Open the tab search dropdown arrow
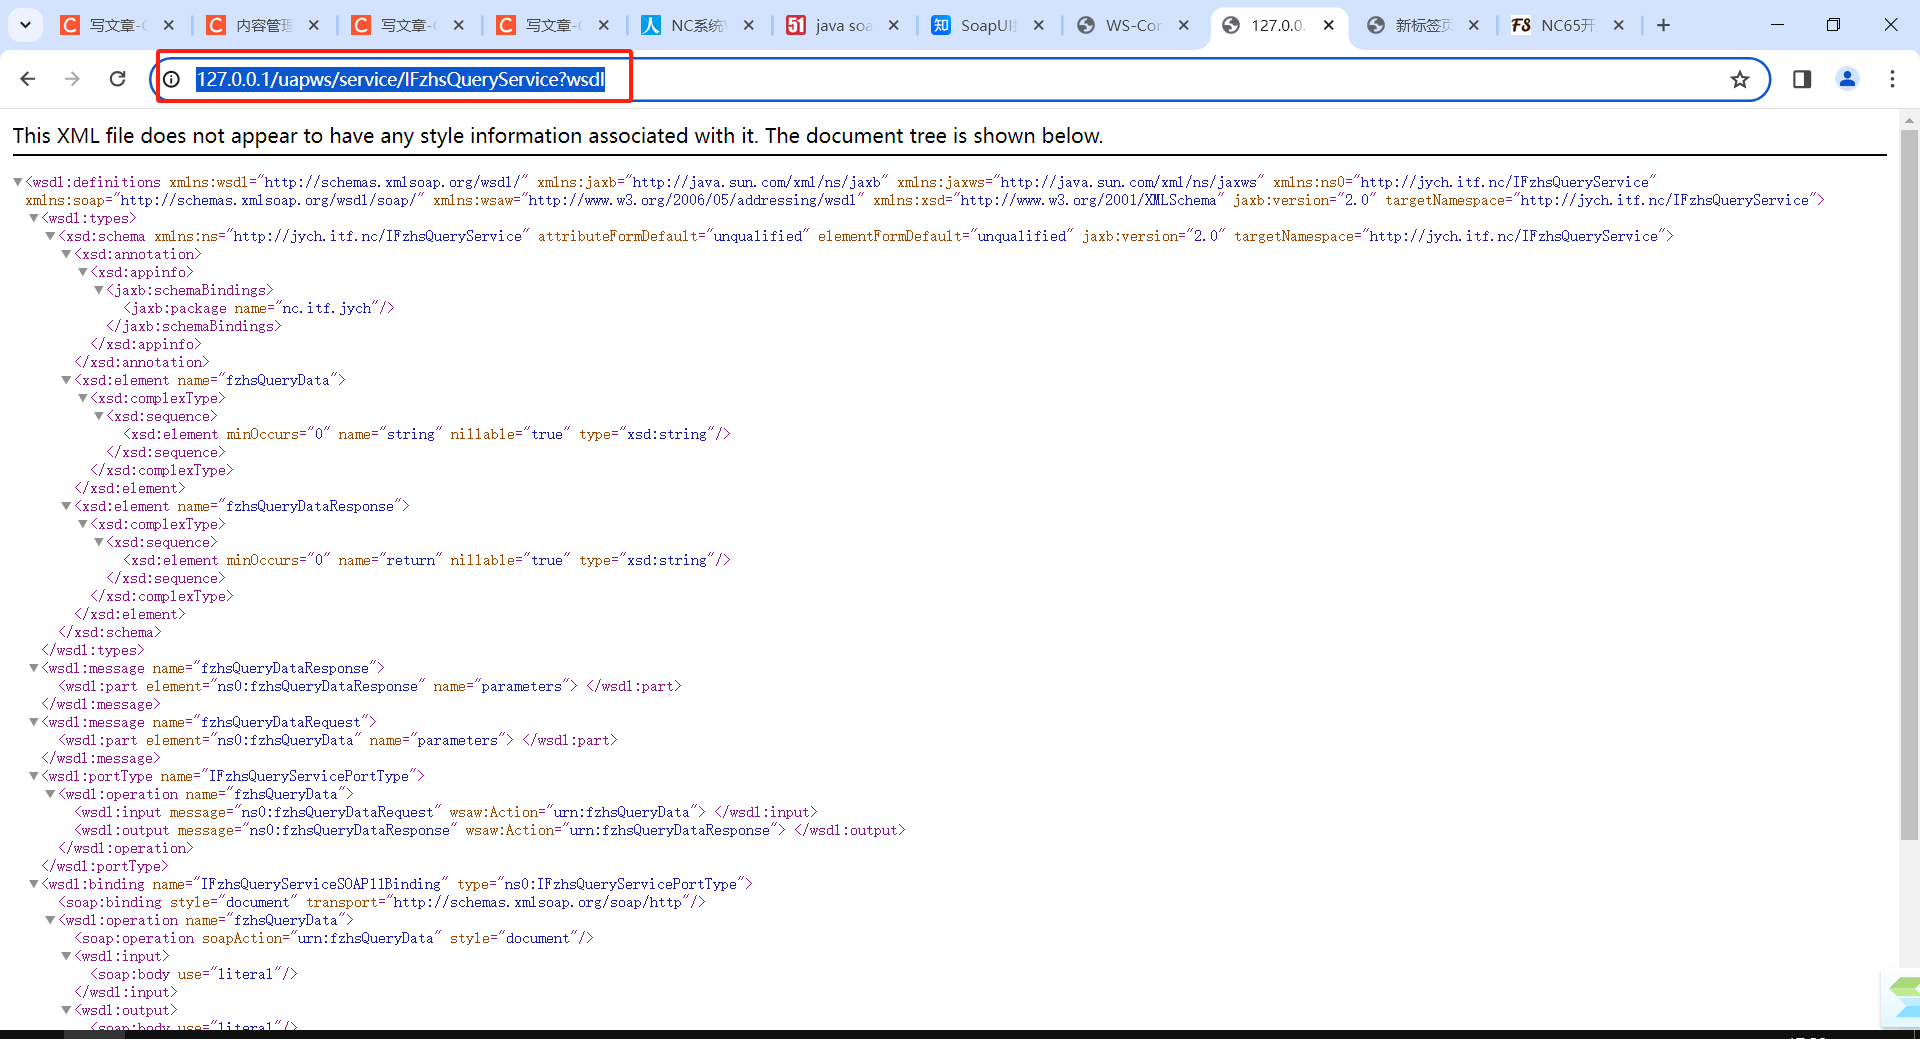1920x1039 pixels. coord(25,25)
